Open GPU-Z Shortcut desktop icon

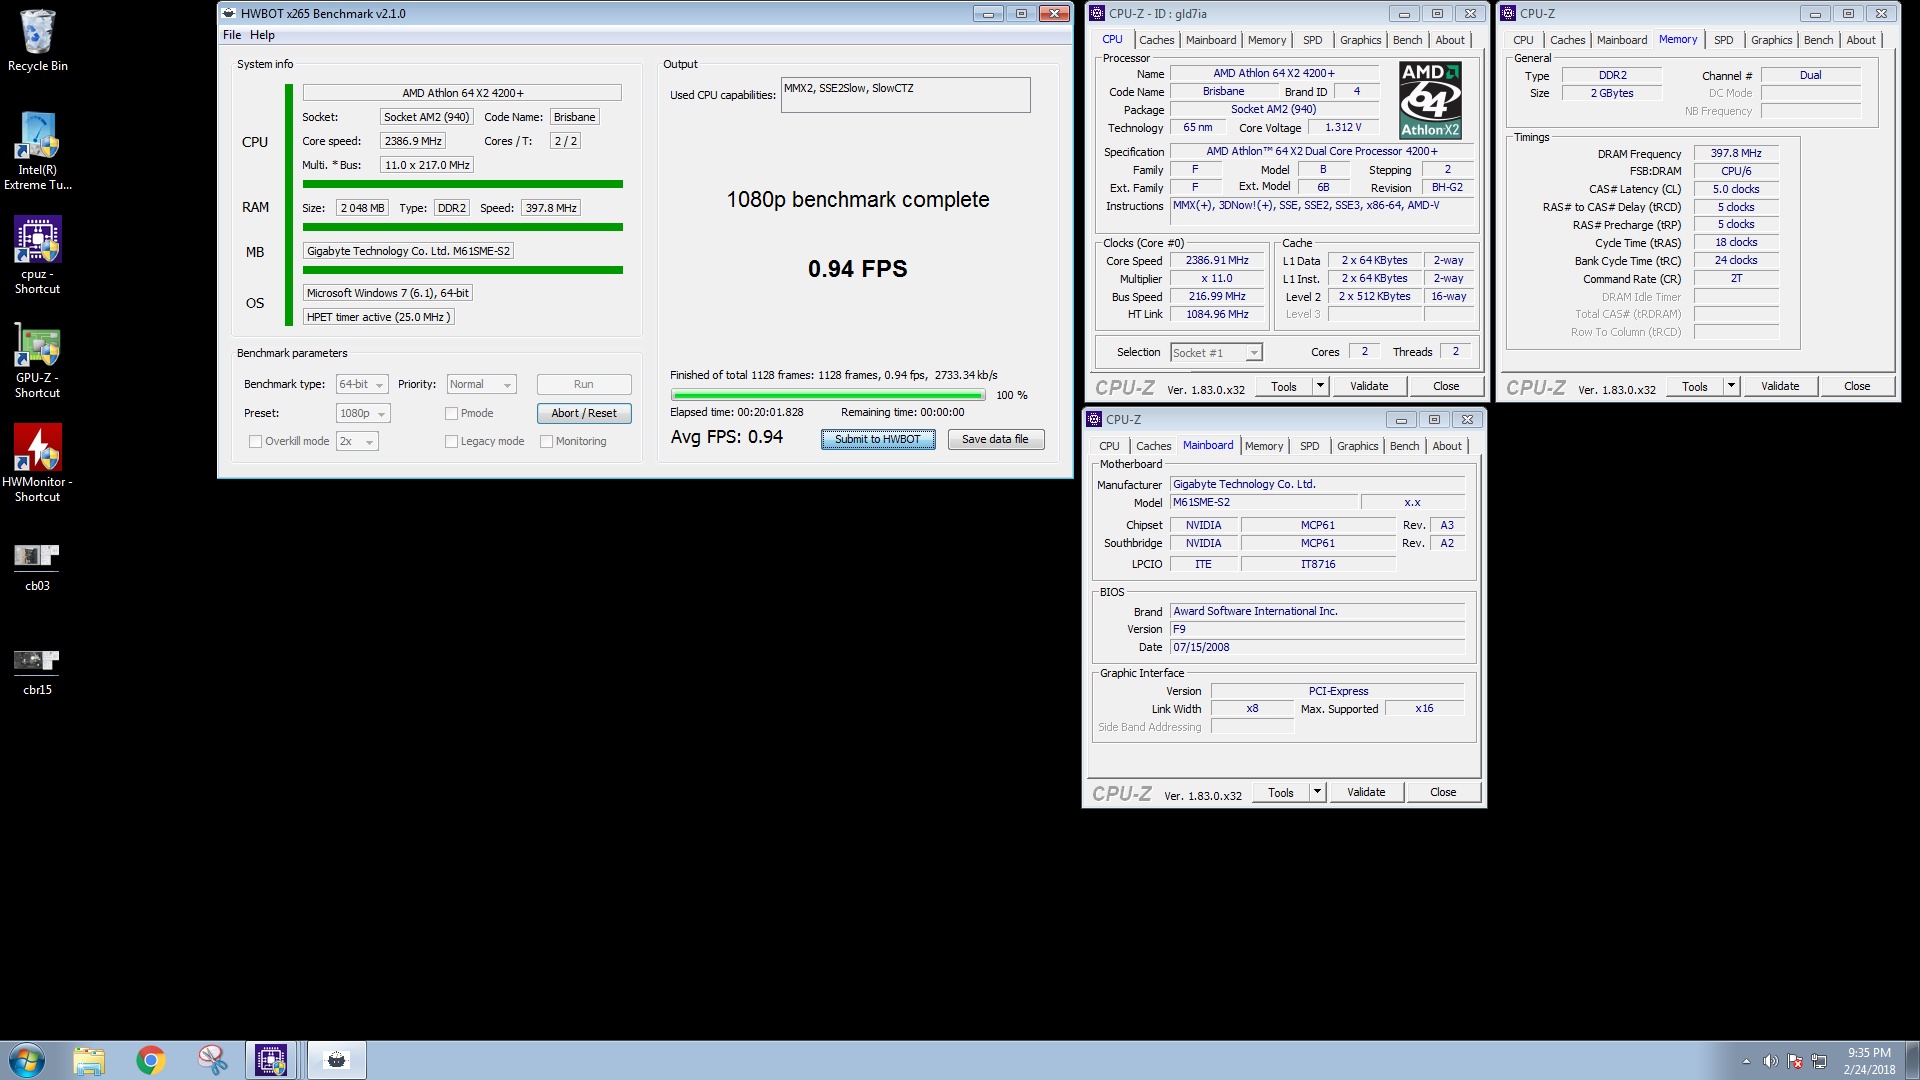point(37,359)
